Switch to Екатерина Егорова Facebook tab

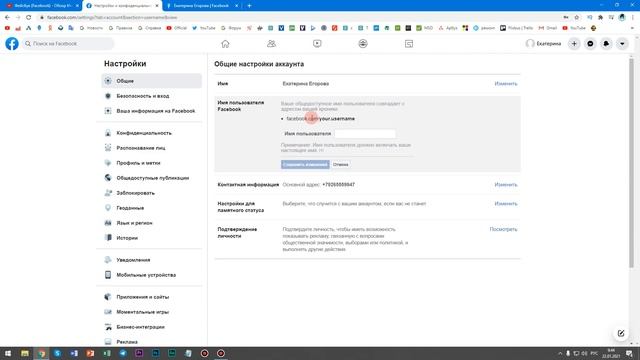[x=202, y=6]
